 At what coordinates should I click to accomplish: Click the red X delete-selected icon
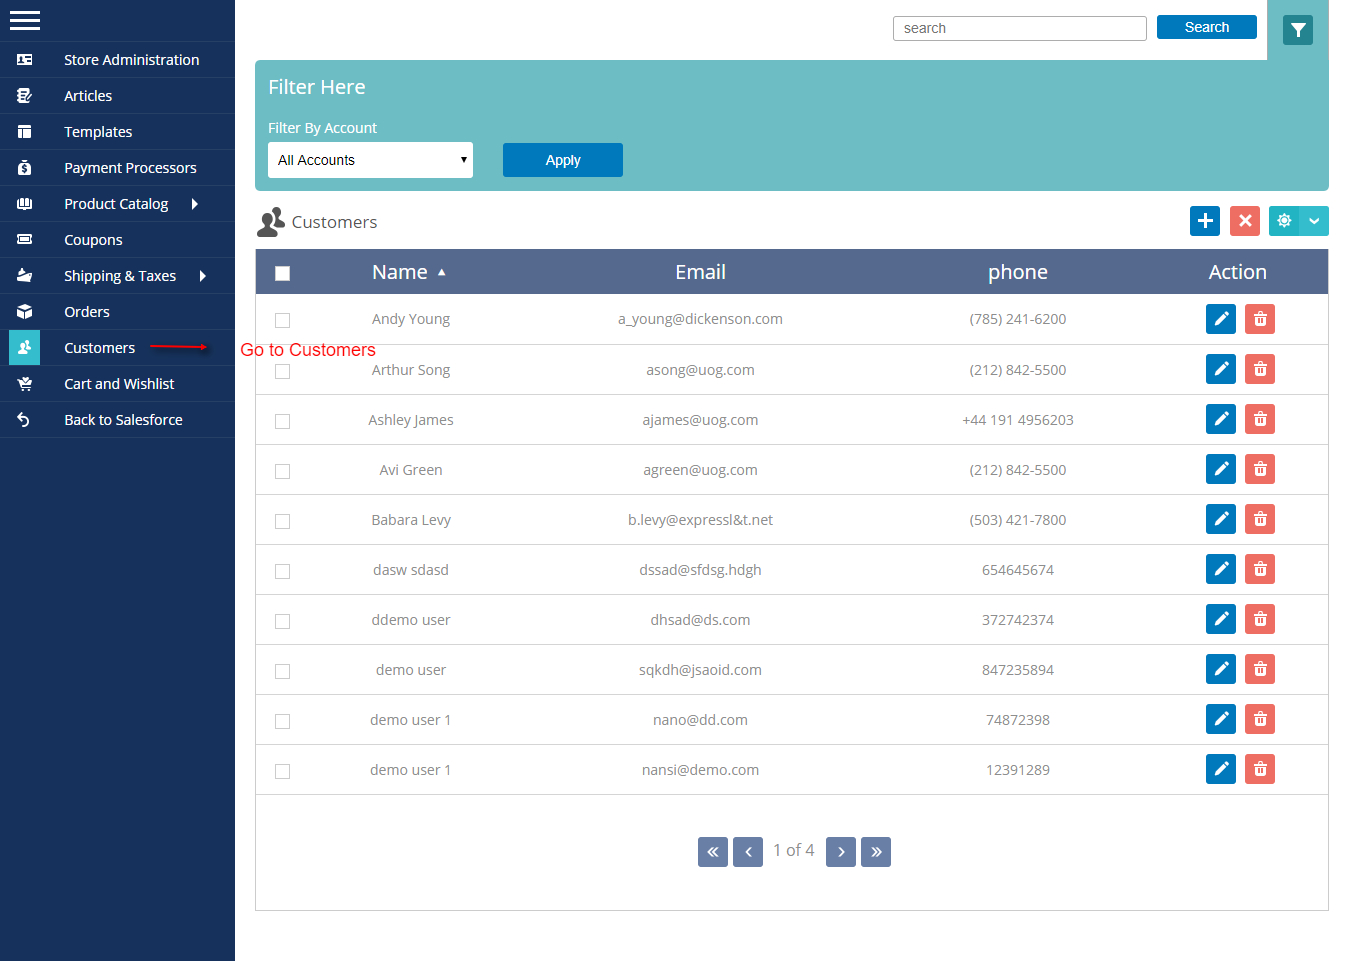pyautogui.click(x=1245, y=221)
